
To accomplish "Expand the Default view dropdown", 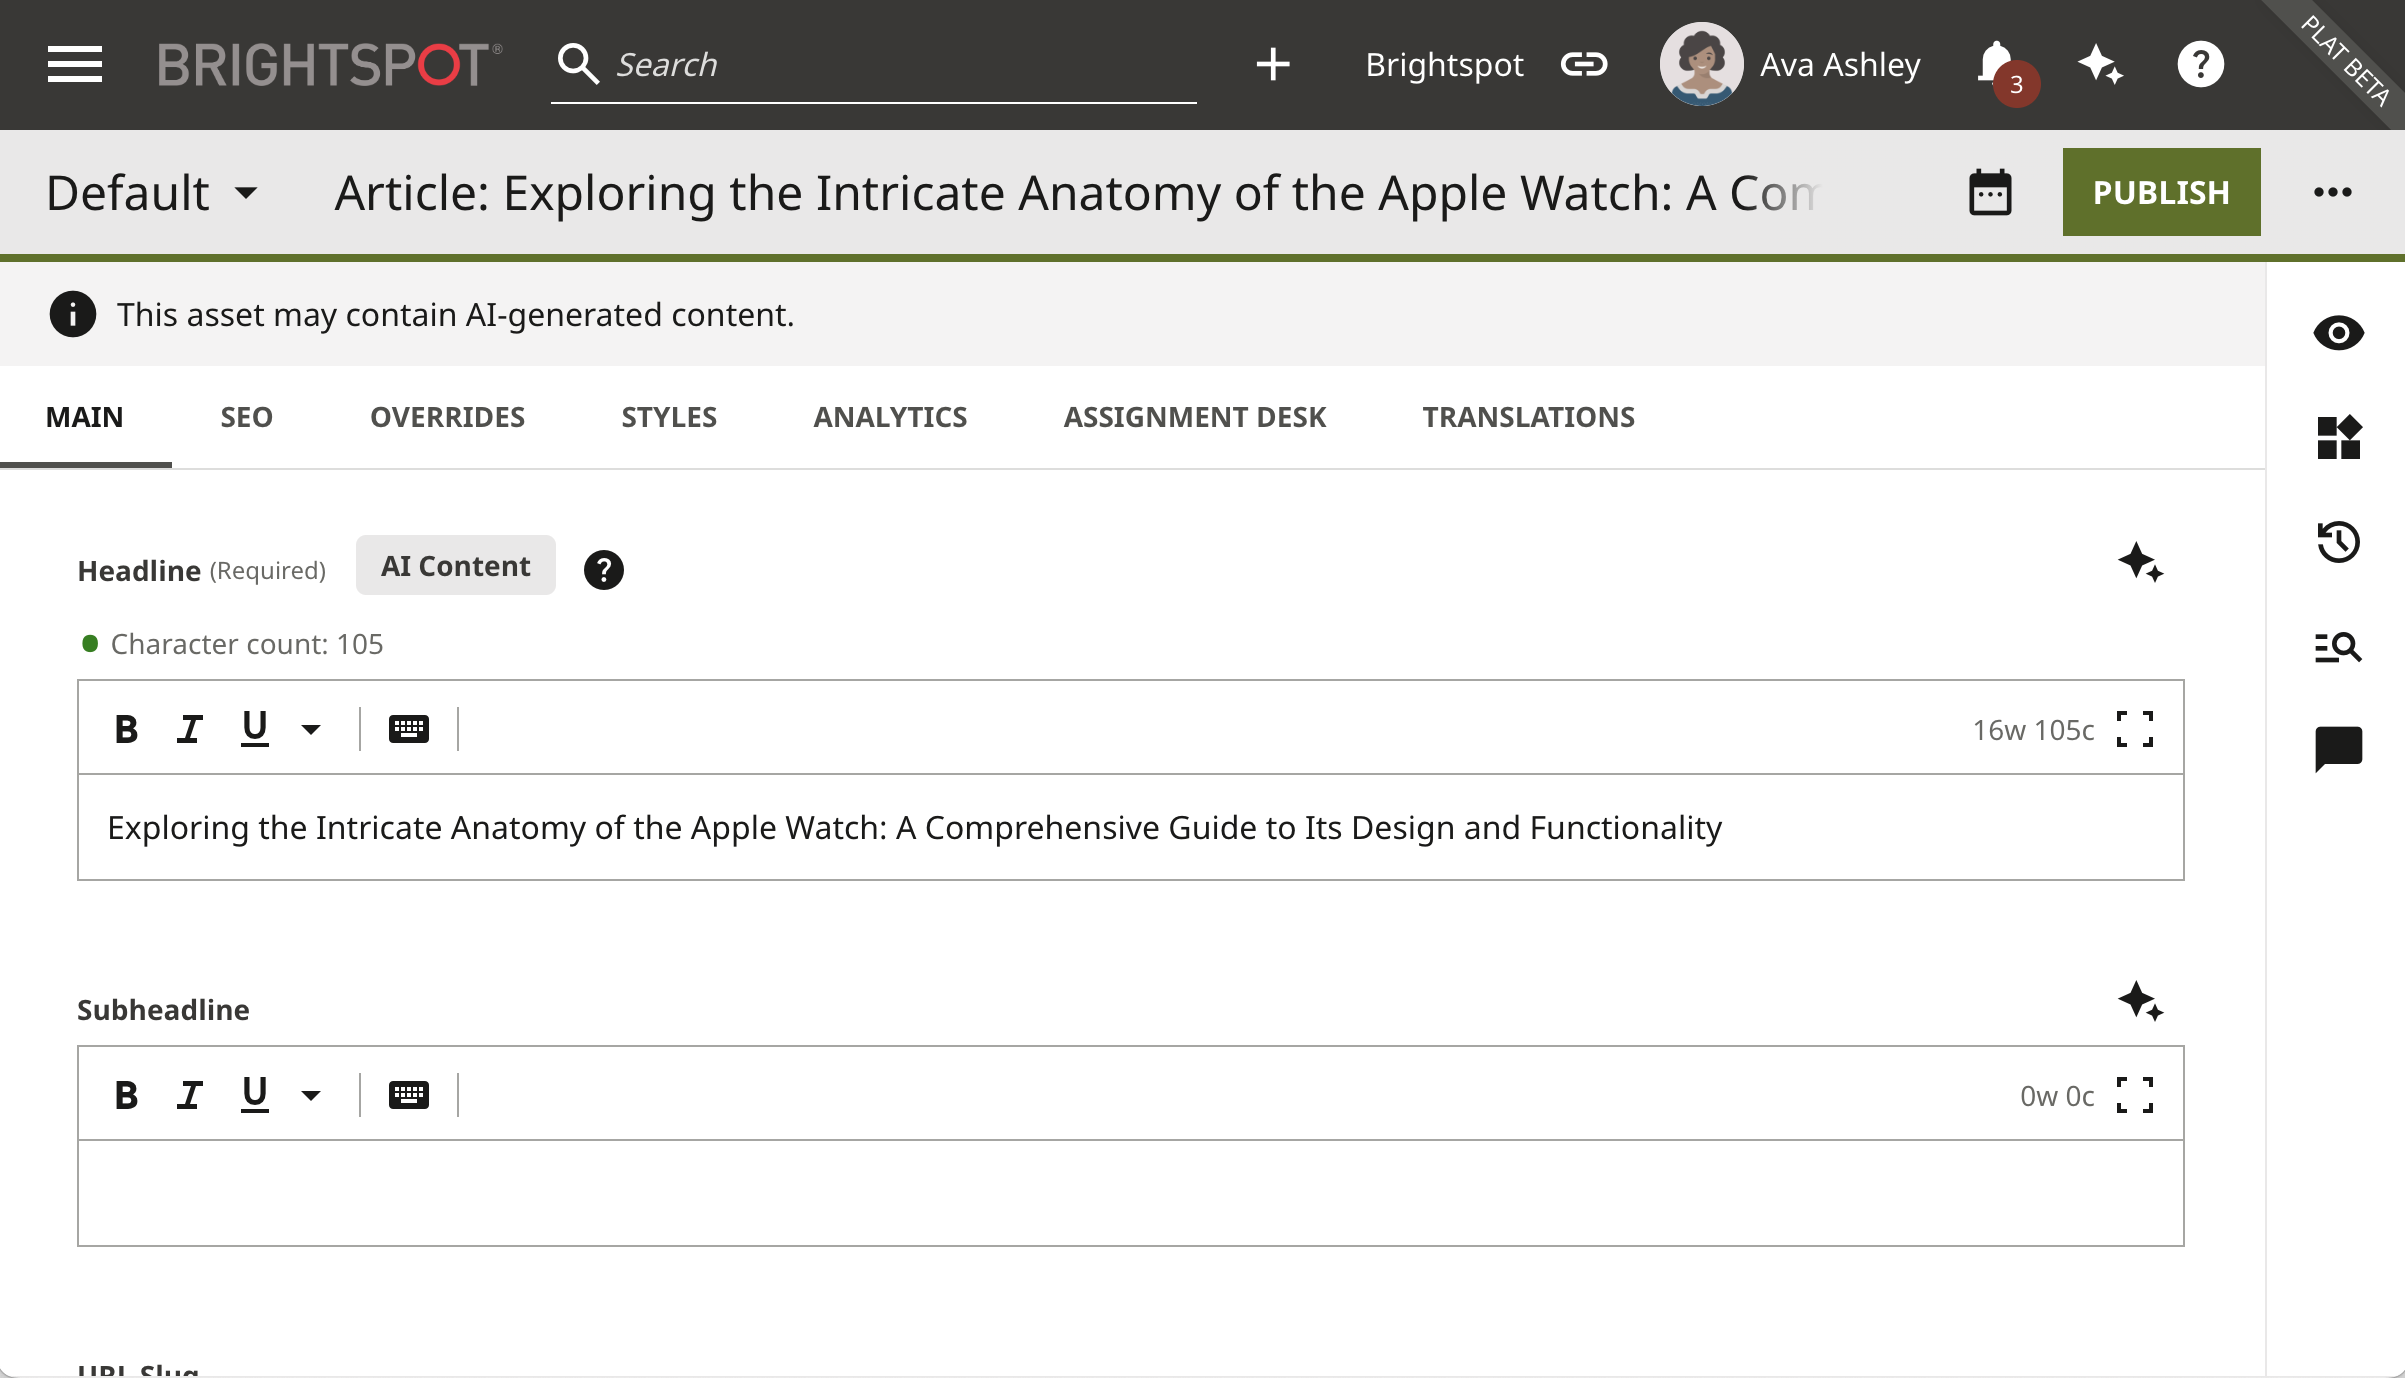I will pyautogui.click(x=152, y=193).
